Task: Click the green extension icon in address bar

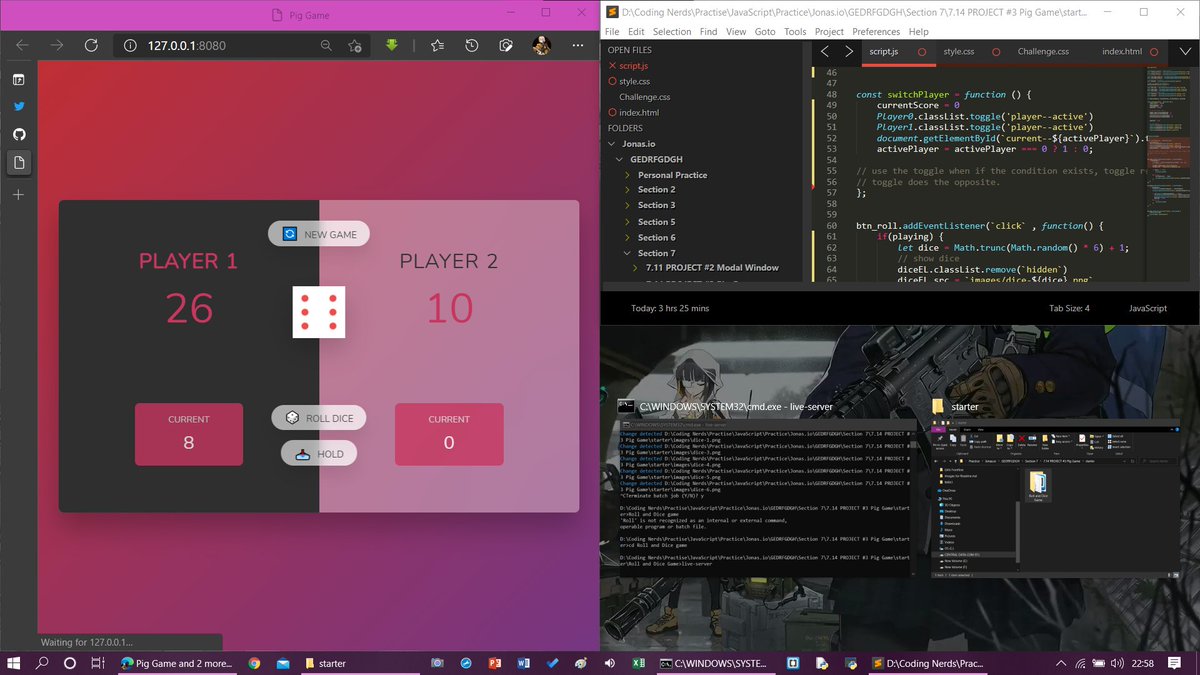Action: point(391,45)
